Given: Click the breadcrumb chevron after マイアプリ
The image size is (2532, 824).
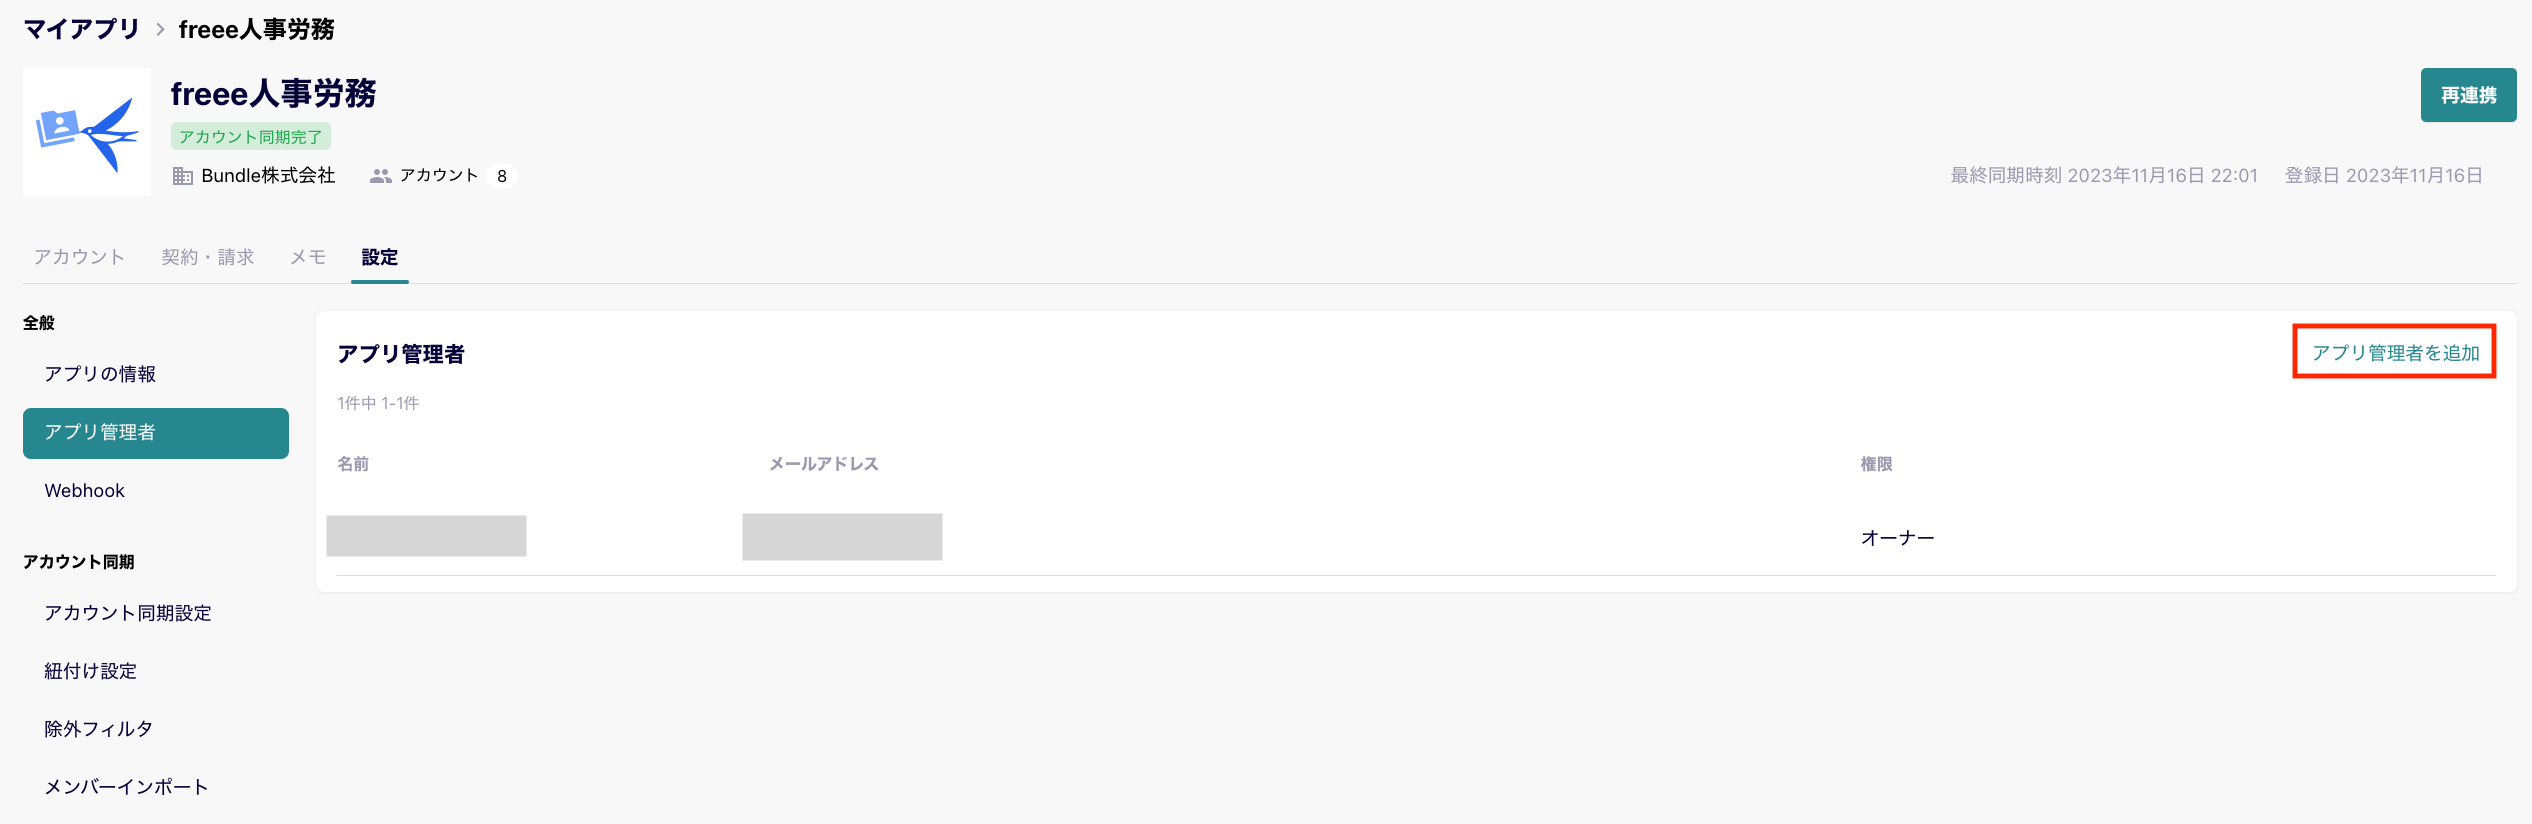Looking at the screenshot, I should pyautogui.click(x=160, y=30).
